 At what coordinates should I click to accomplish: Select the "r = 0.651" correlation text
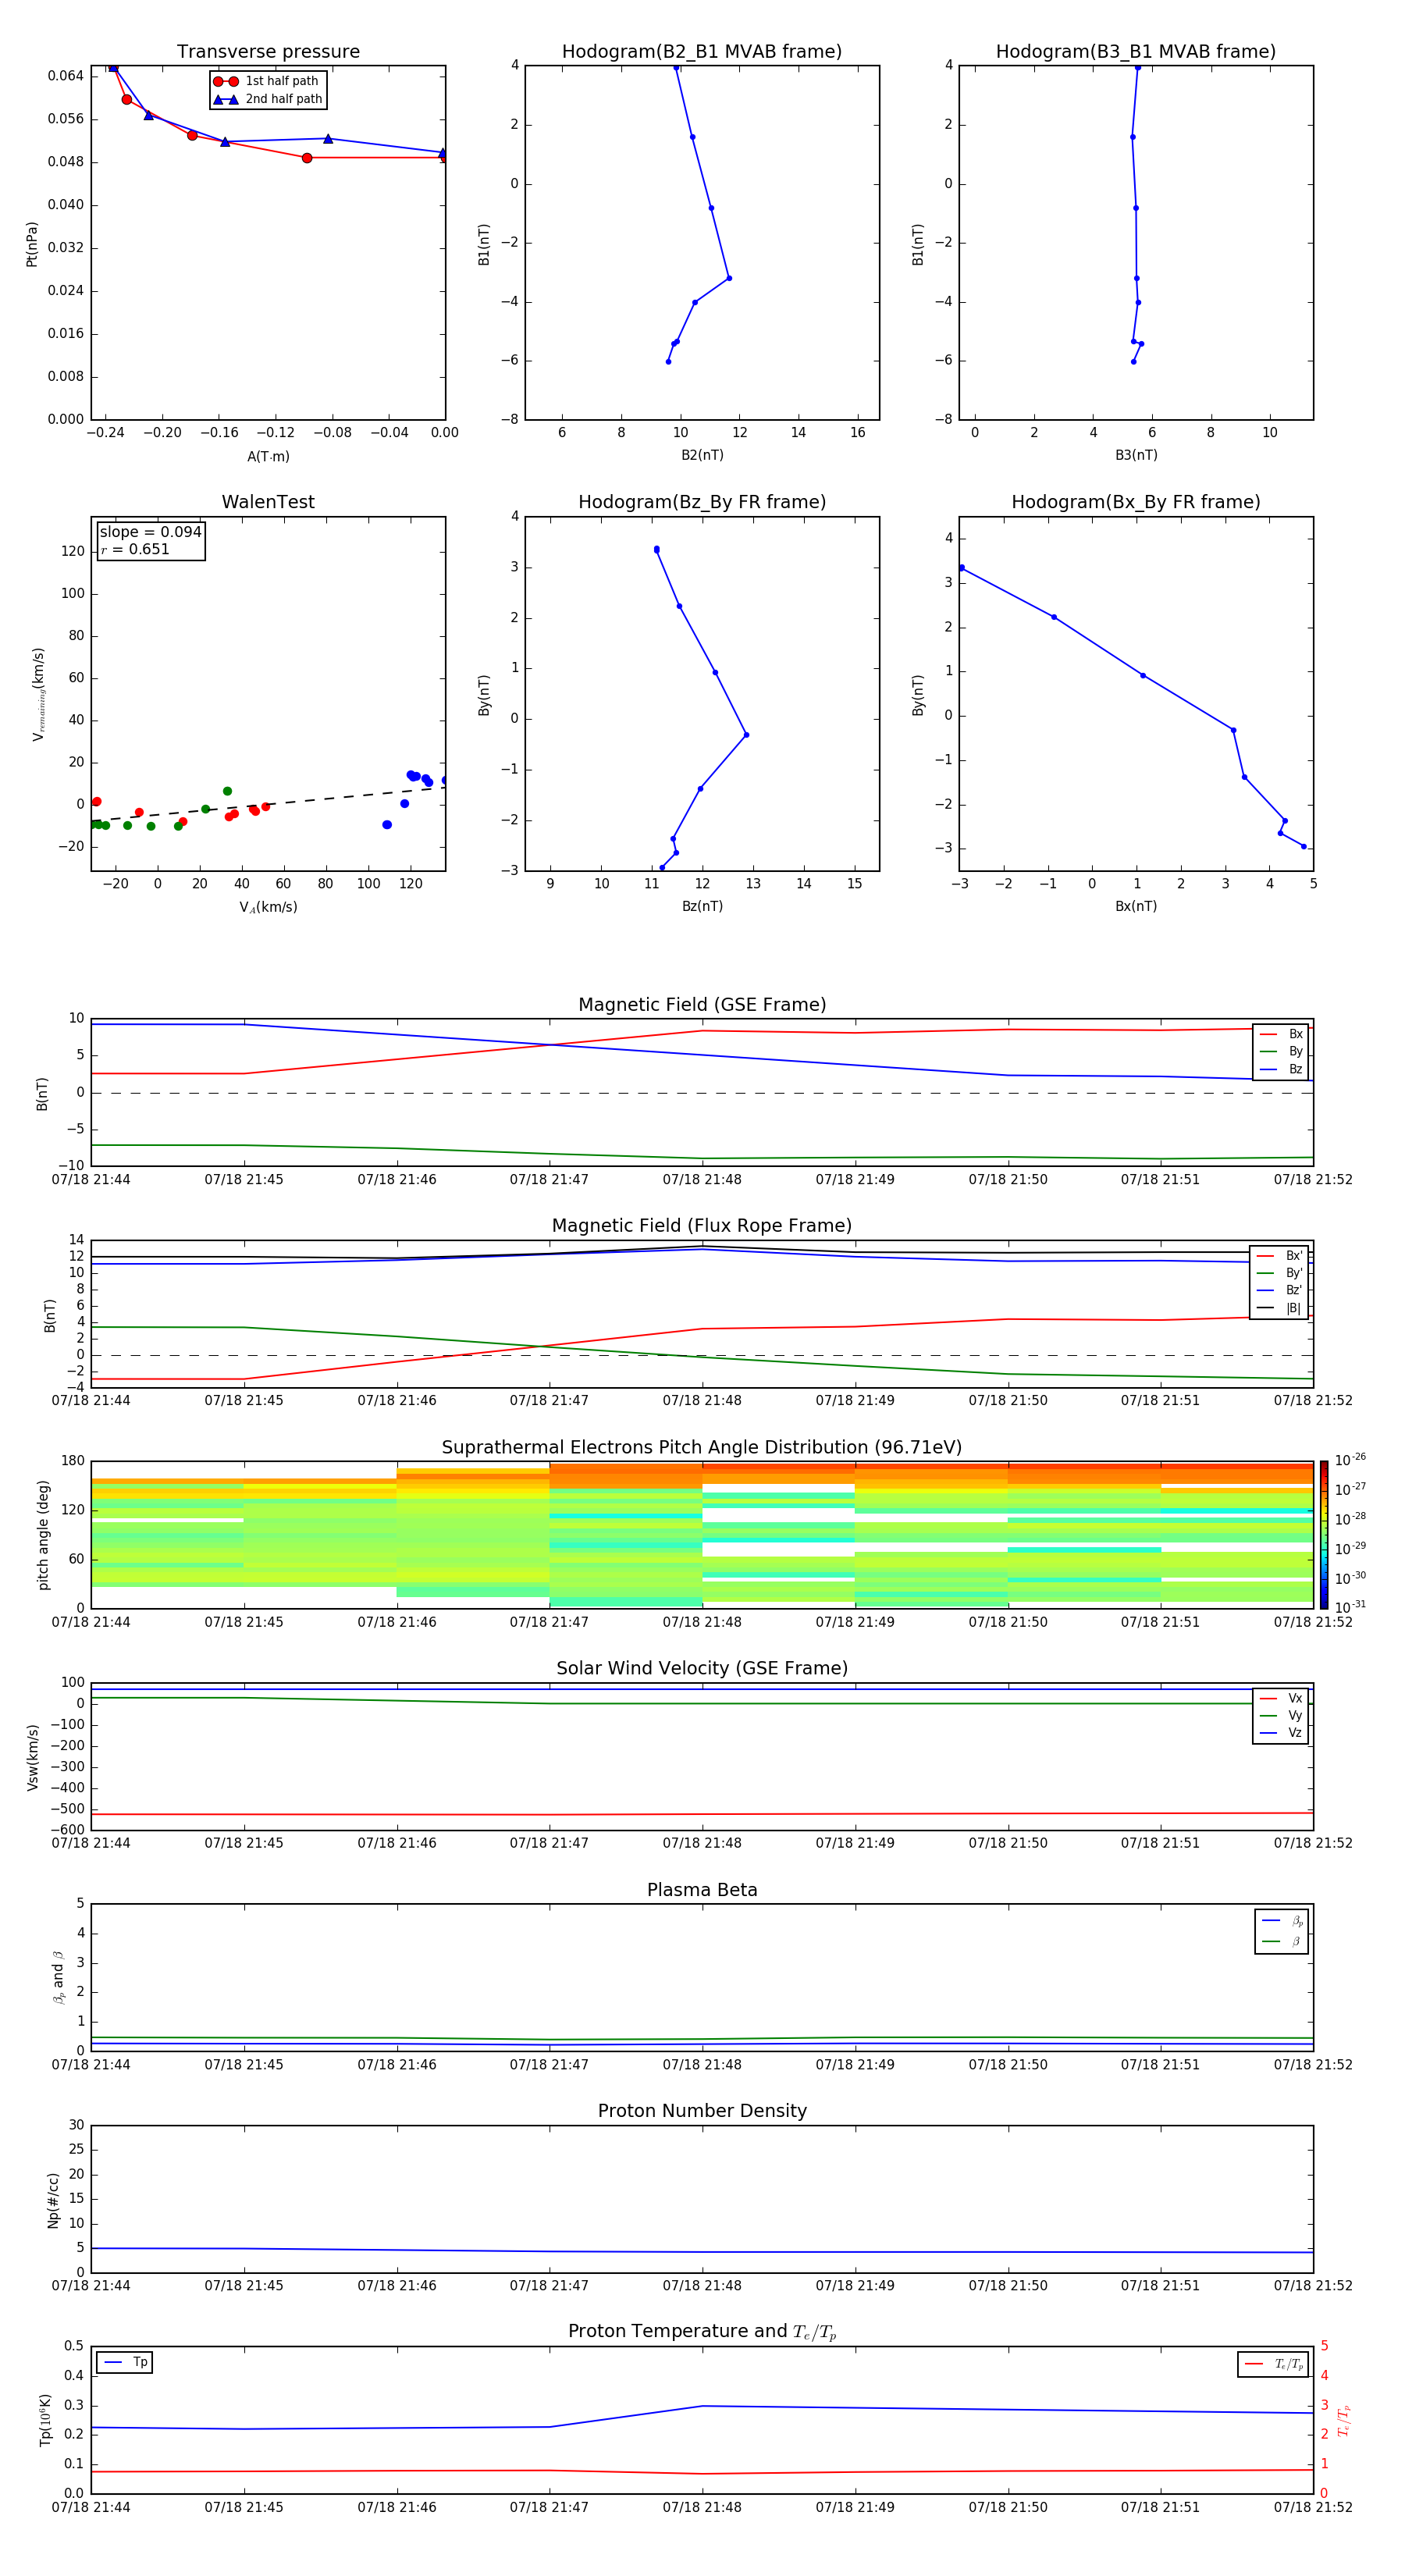coord(135,549)
